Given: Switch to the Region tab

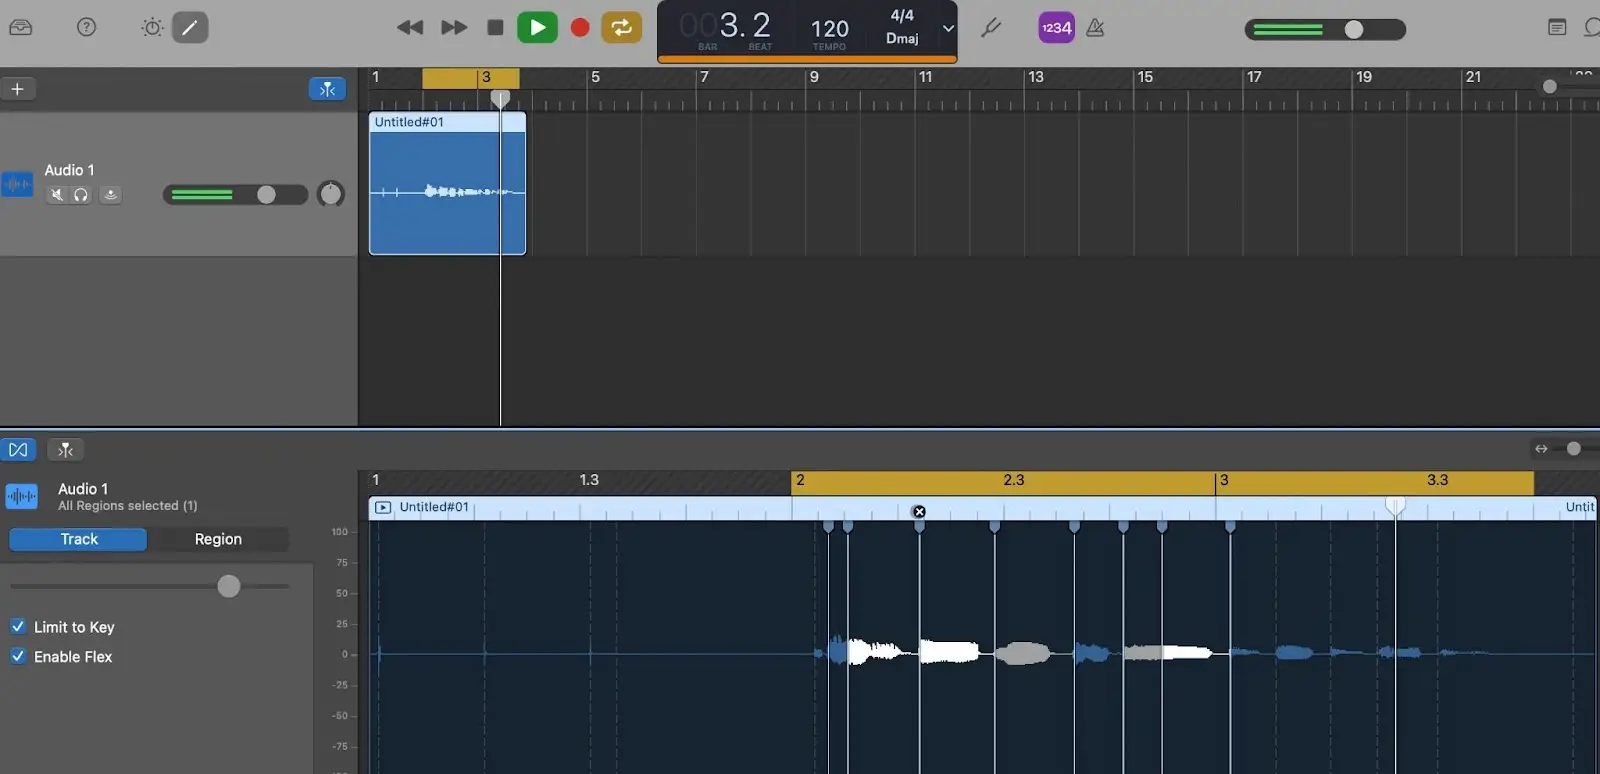Looking at the screenshot, I should tap(218, 539).
